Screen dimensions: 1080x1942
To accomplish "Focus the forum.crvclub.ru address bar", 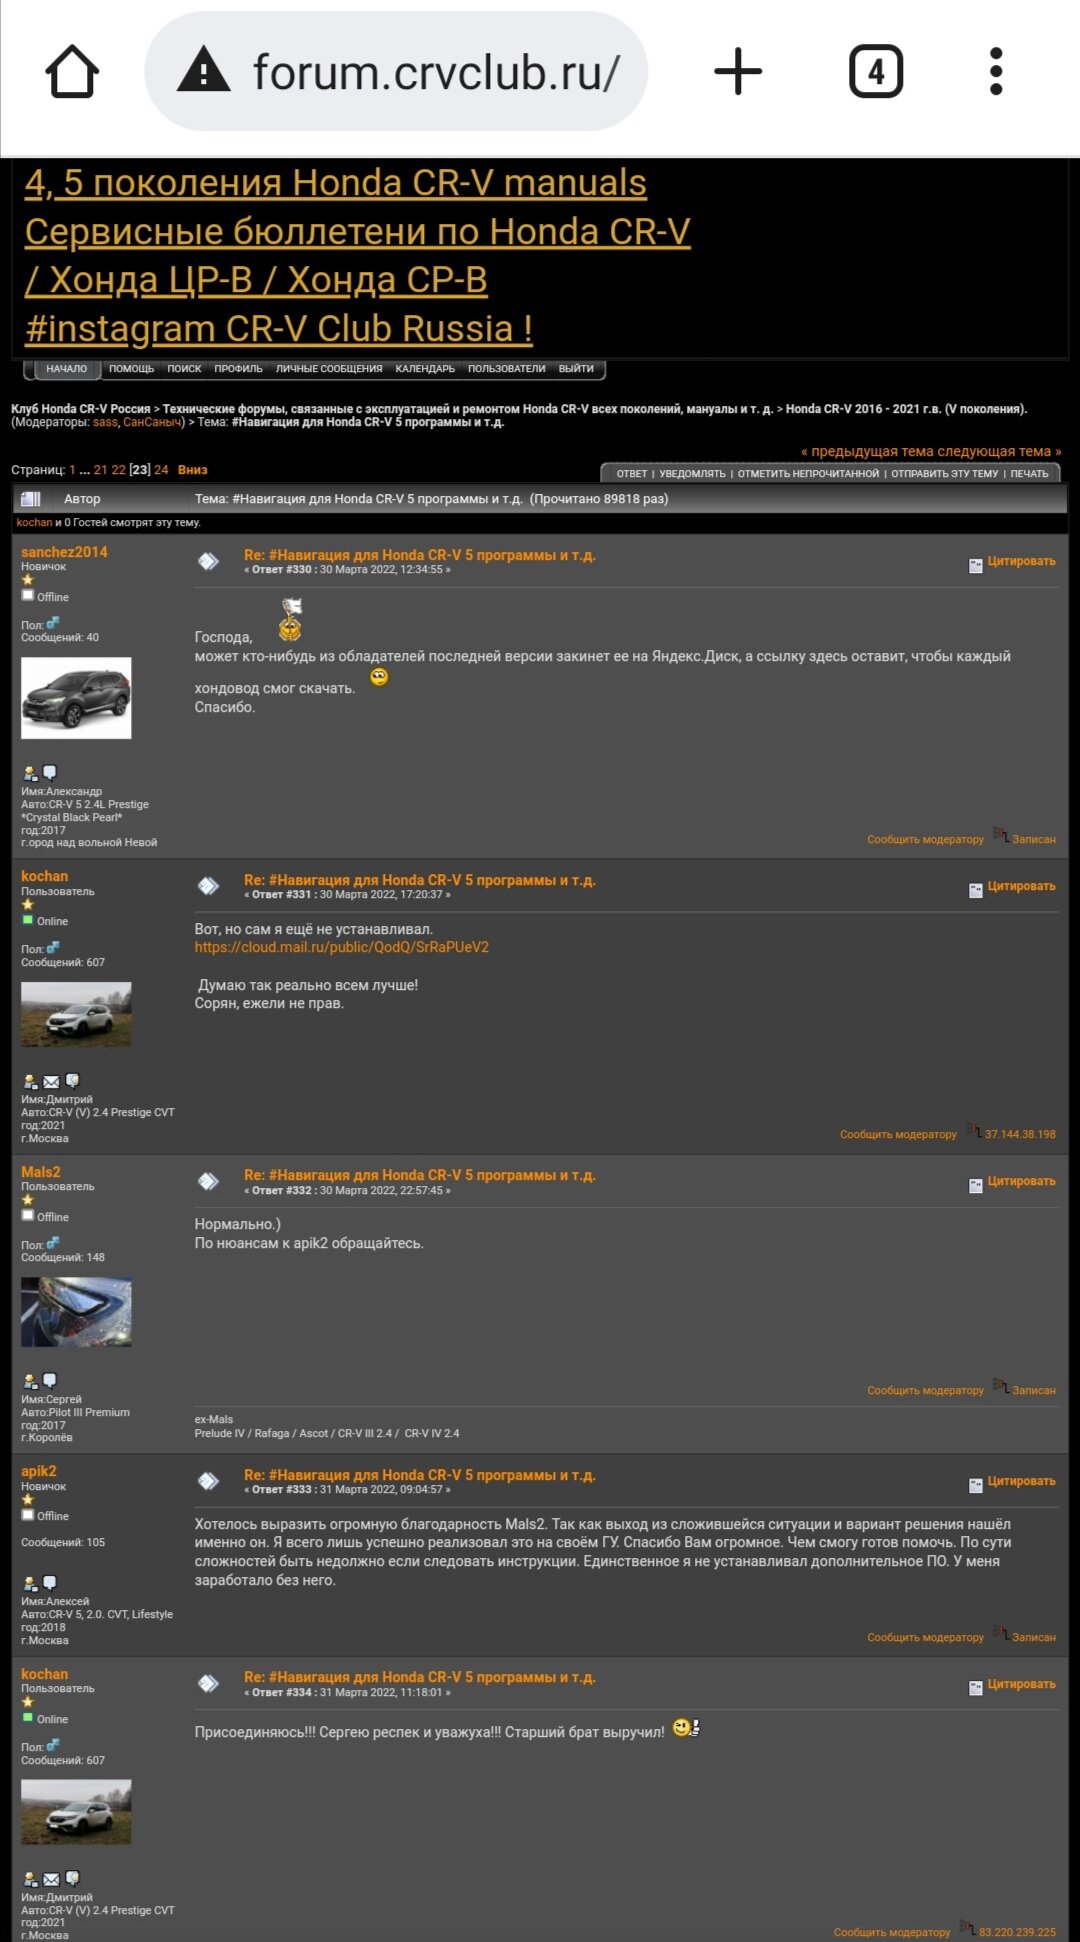I will pyautogui.click(x=396, y=72).
